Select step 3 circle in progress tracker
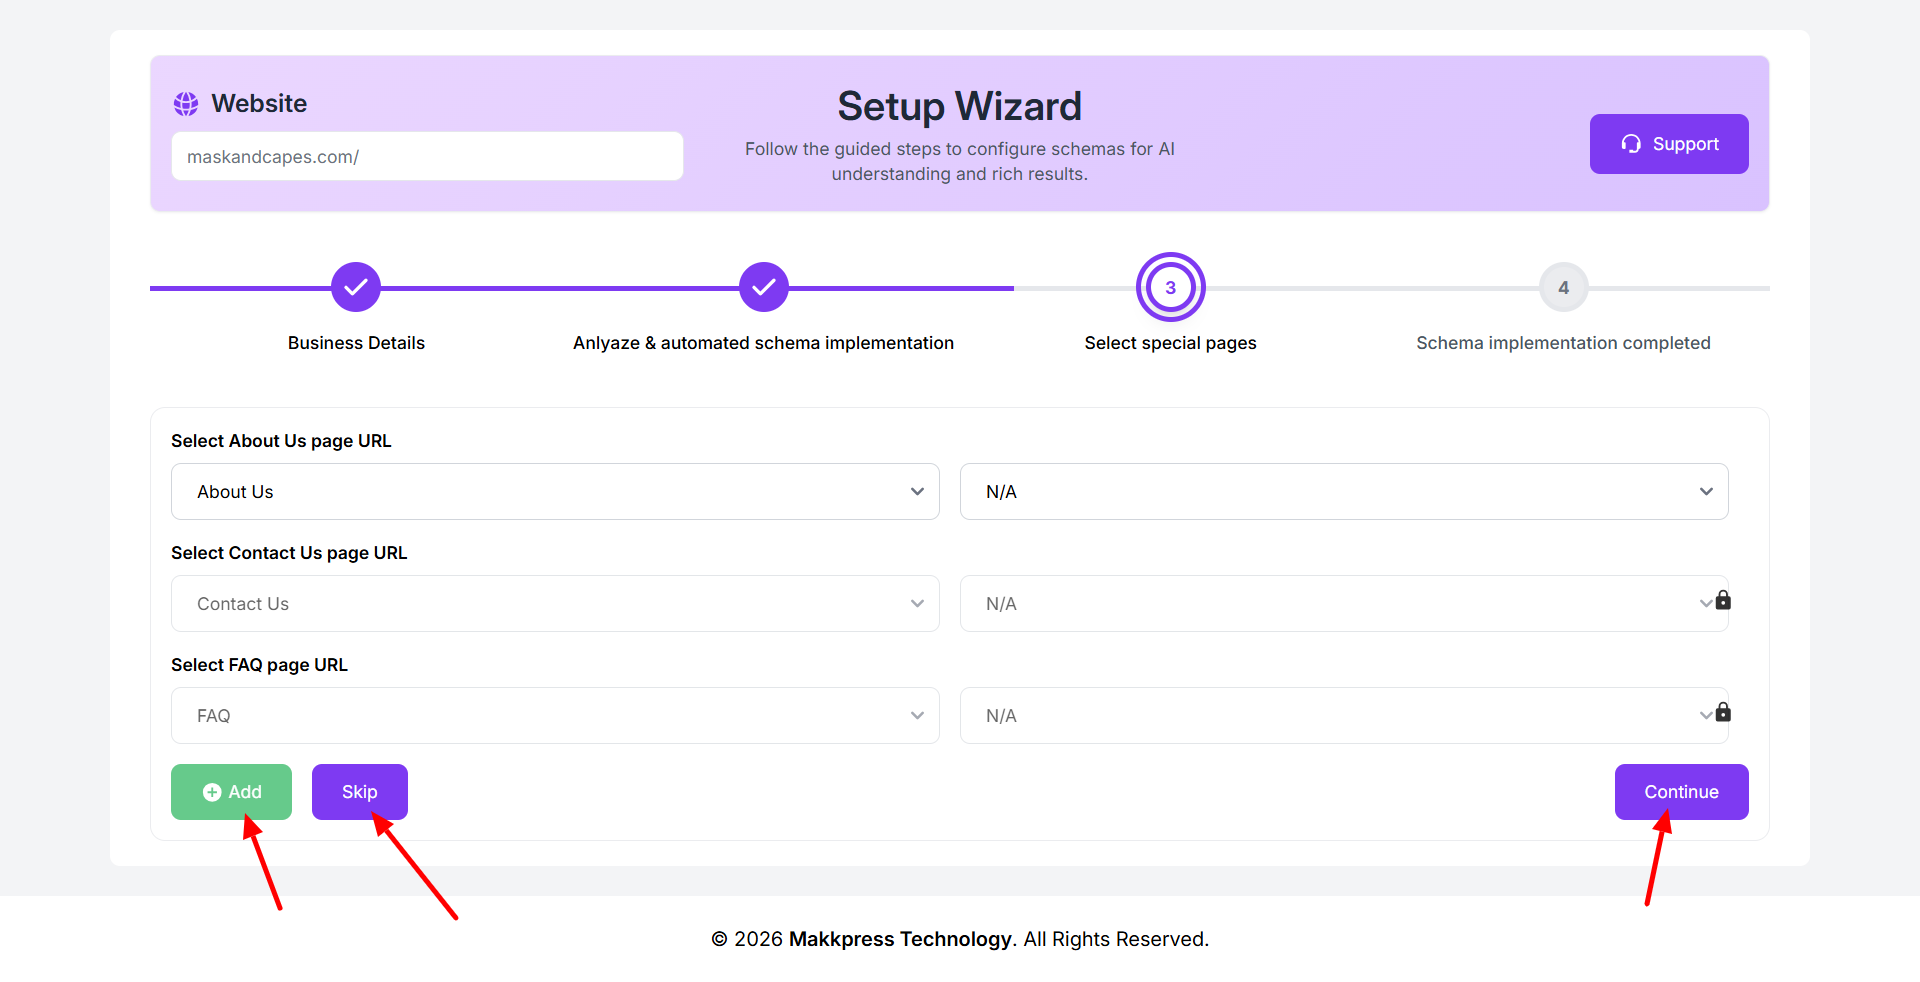Screen dimensions: 1920x982 pyautogui.click(x=1170, y=288)
